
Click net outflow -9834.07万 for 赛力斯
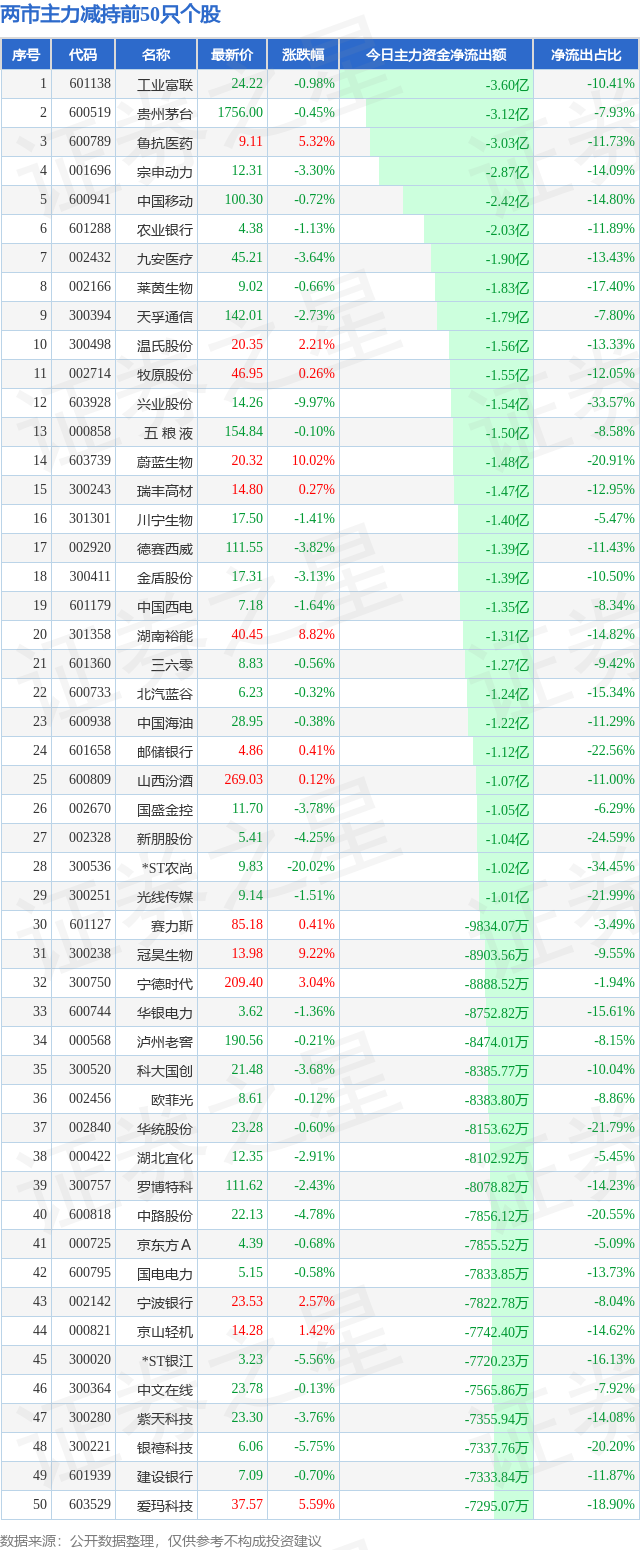pyautogui.click(x=497, y=926)
